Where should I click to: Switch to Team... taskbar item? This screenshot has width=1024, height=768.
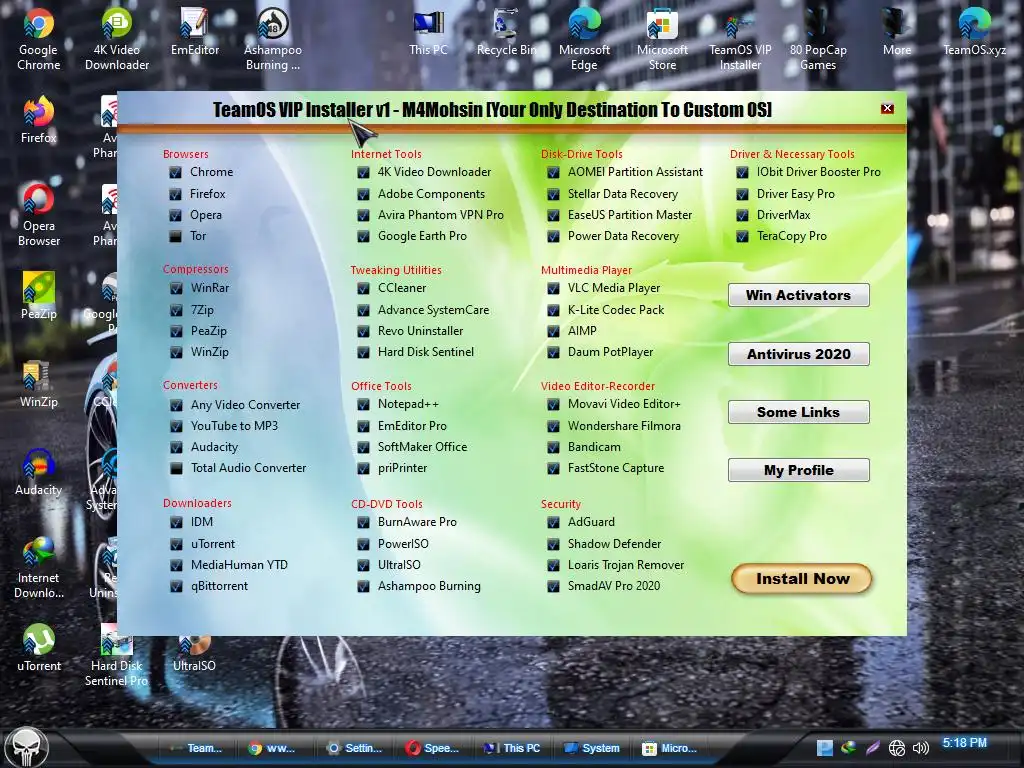coord(197,748)
